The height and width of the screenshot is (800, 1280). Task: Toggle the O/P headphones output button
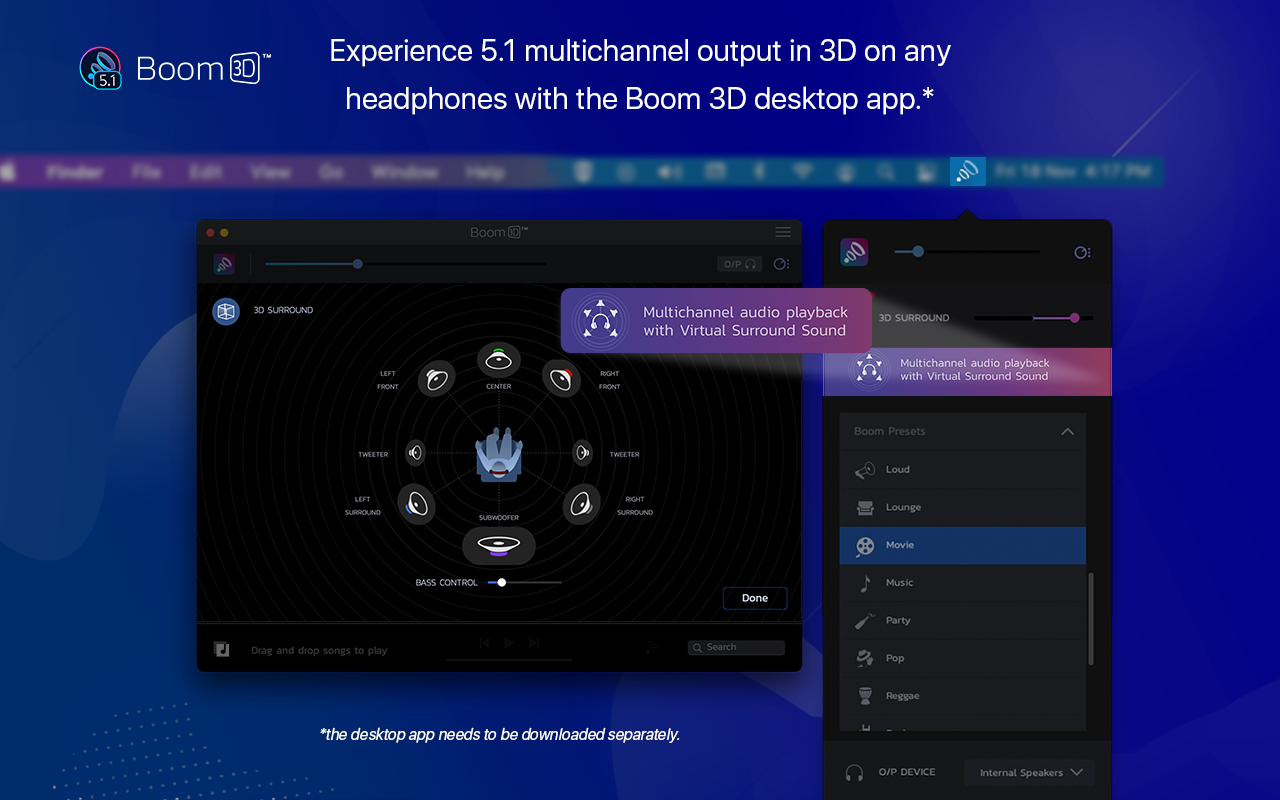pos(739,263)
